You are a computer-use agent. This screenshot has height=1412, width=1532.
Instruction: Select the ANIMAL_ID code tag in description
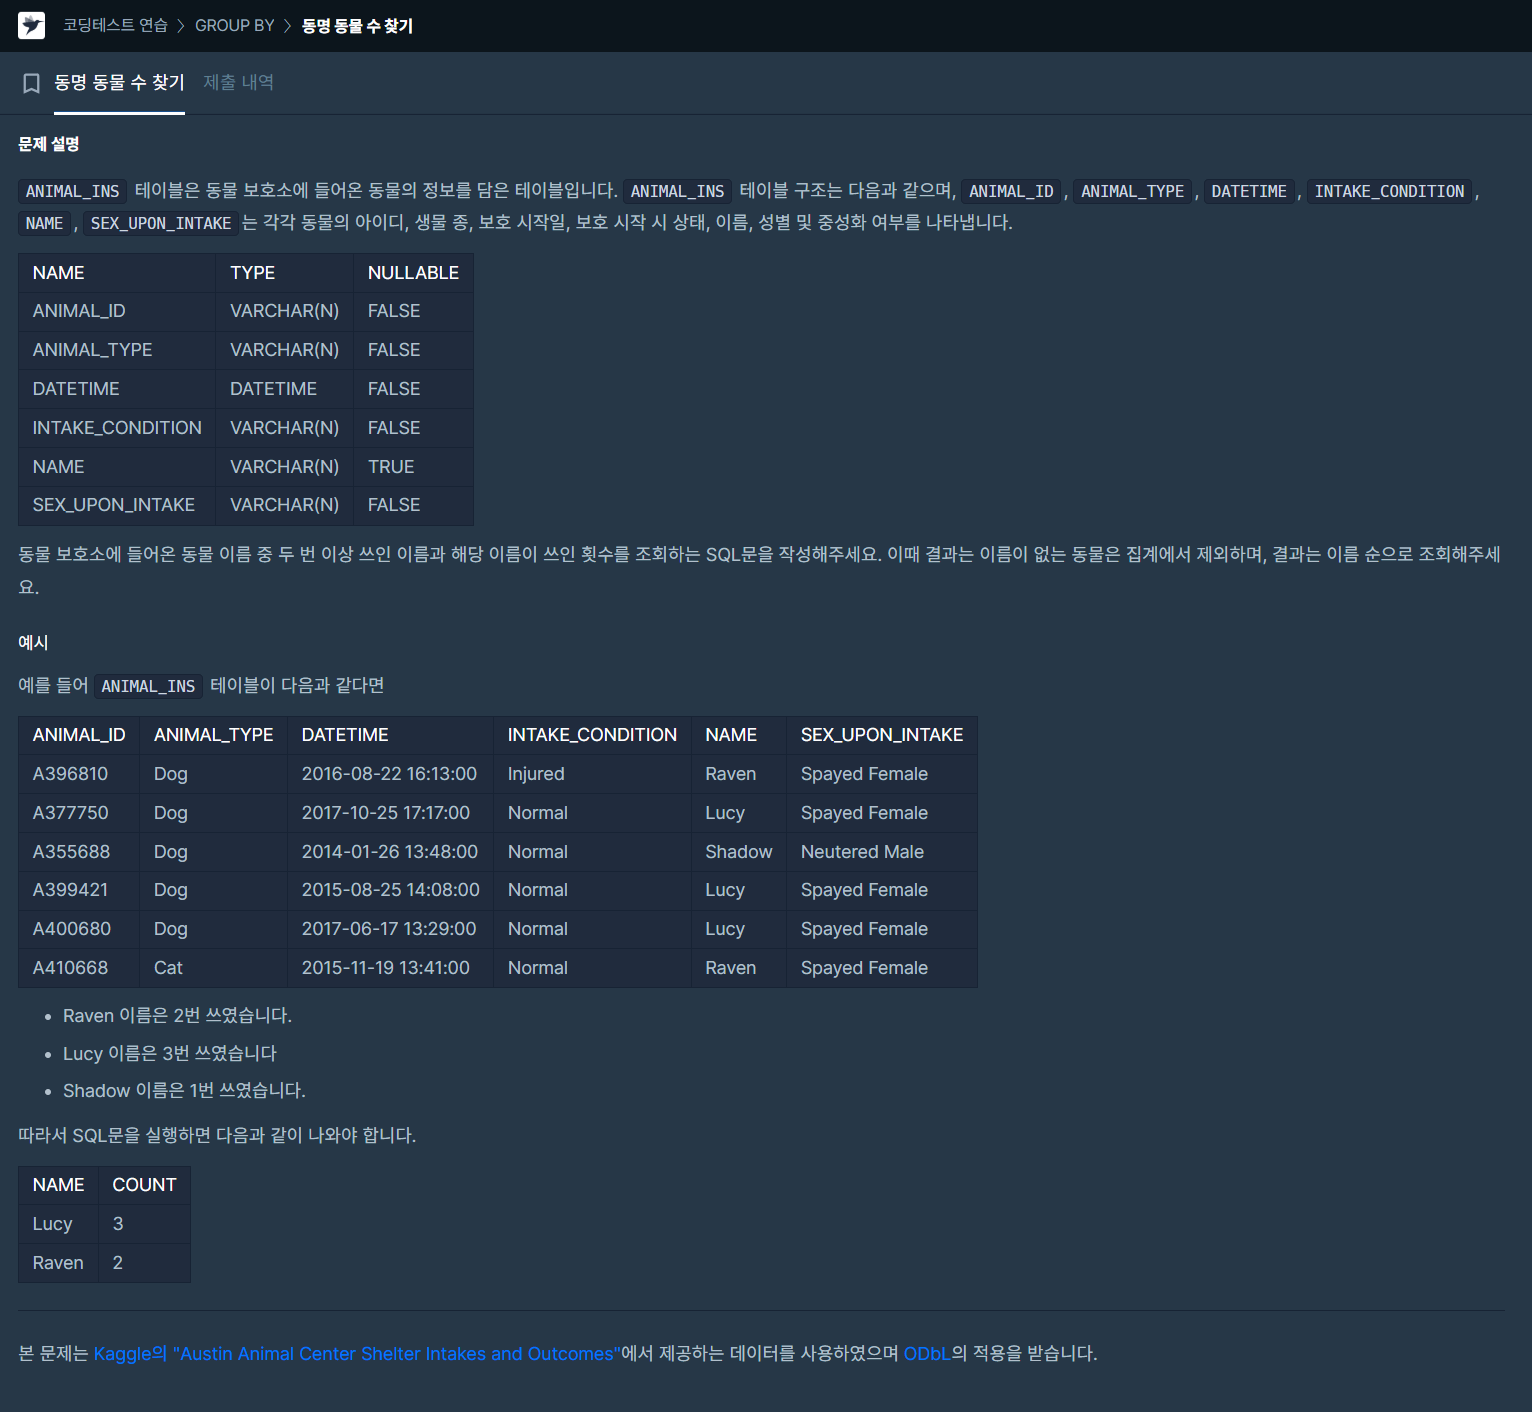tap(1011, 191)
